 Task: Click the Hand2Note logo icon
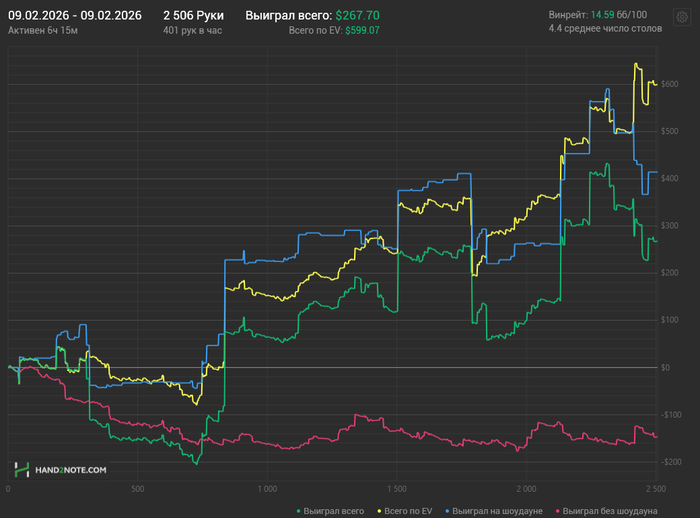coord(21,470)
